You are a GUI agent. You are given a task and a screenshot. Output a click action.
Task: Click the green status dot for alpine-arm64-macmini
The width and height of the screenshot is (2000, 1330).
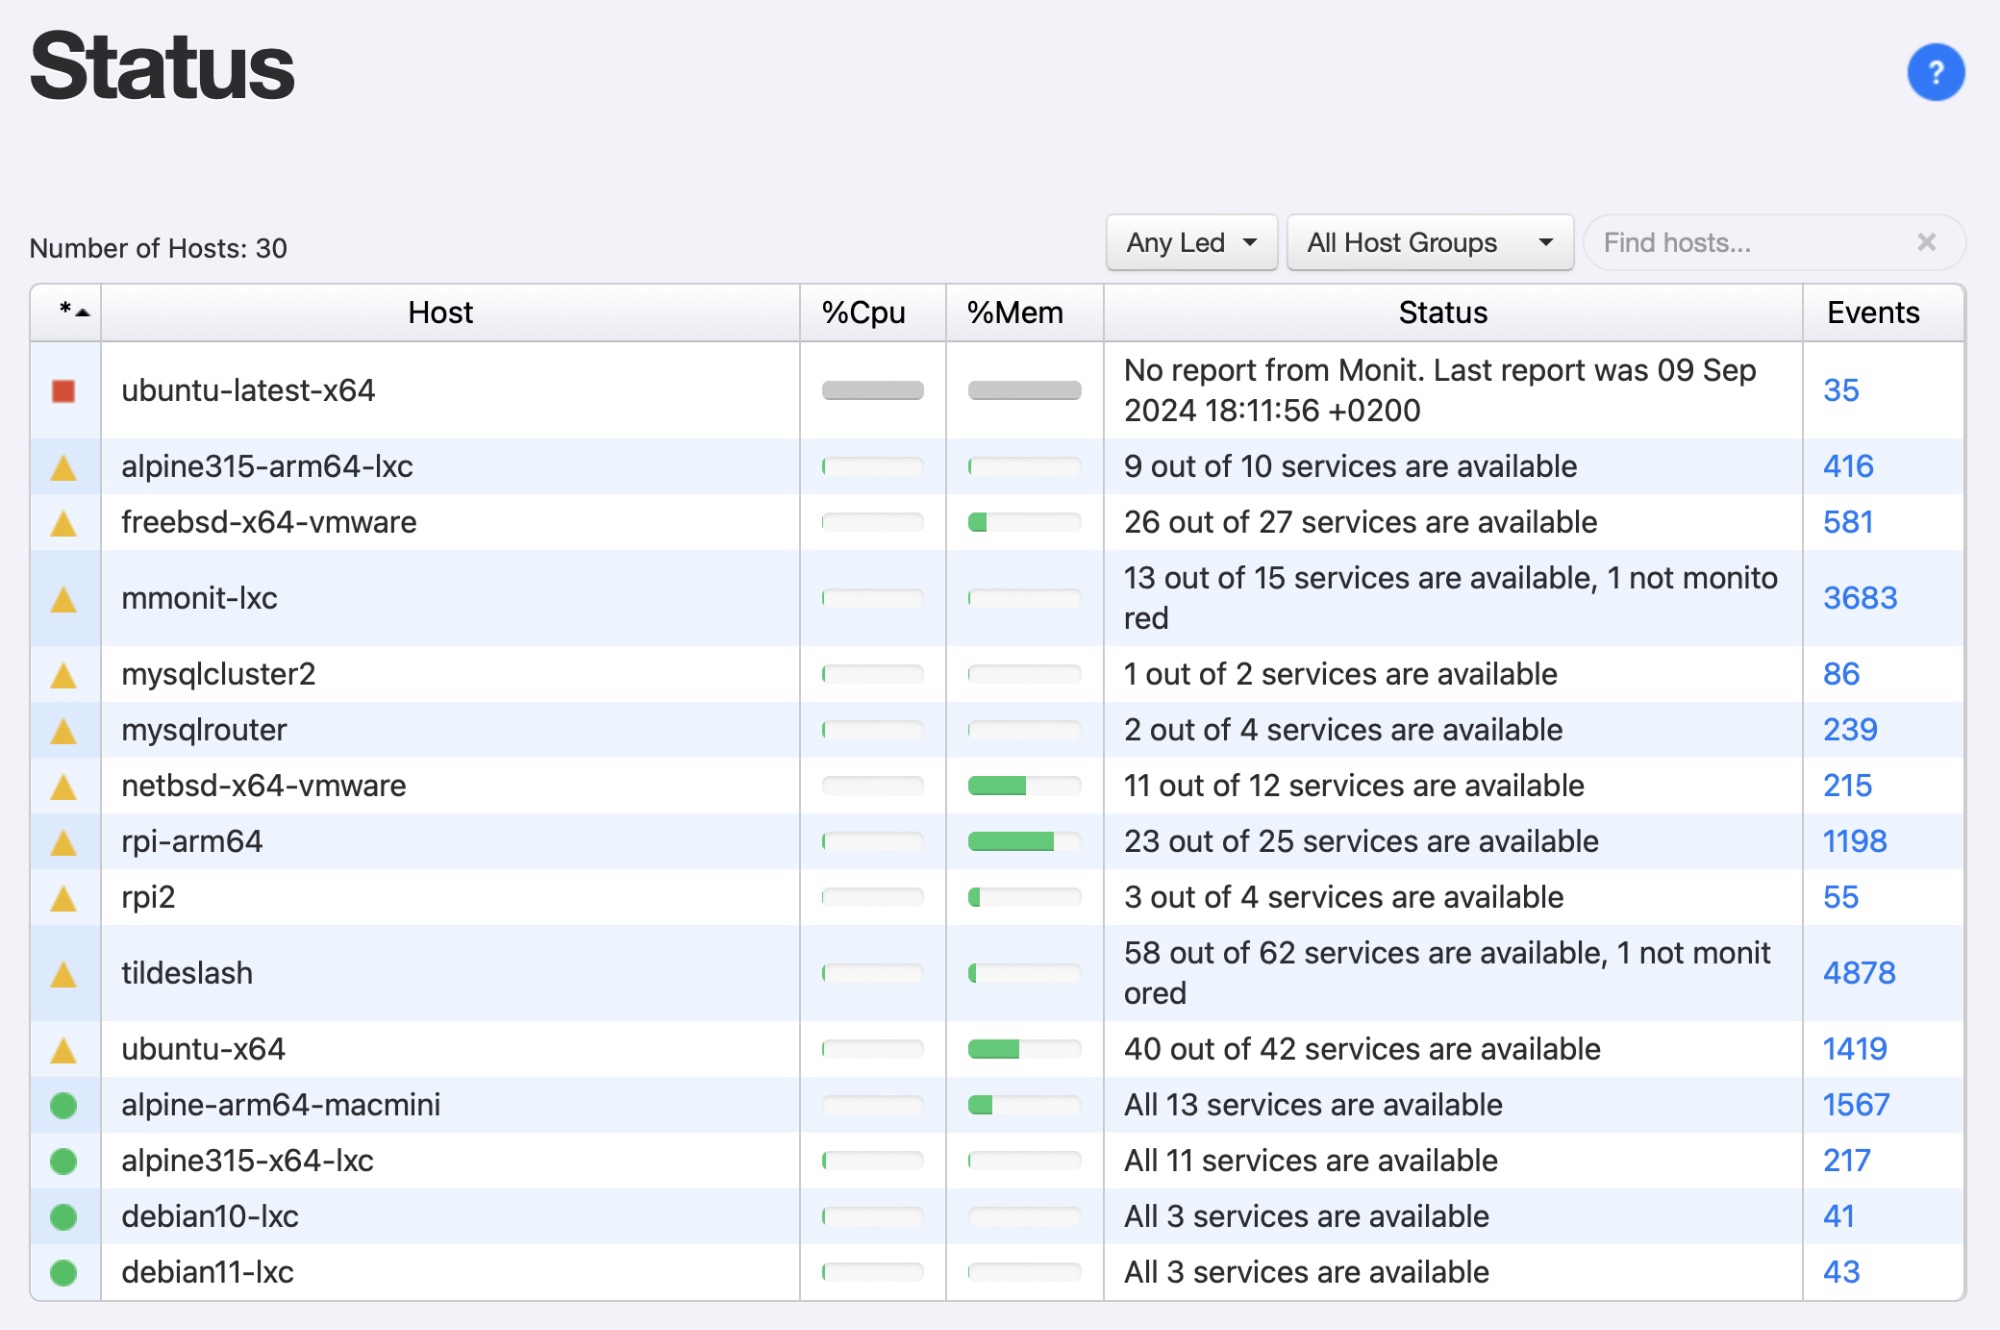coord(64,1105)
